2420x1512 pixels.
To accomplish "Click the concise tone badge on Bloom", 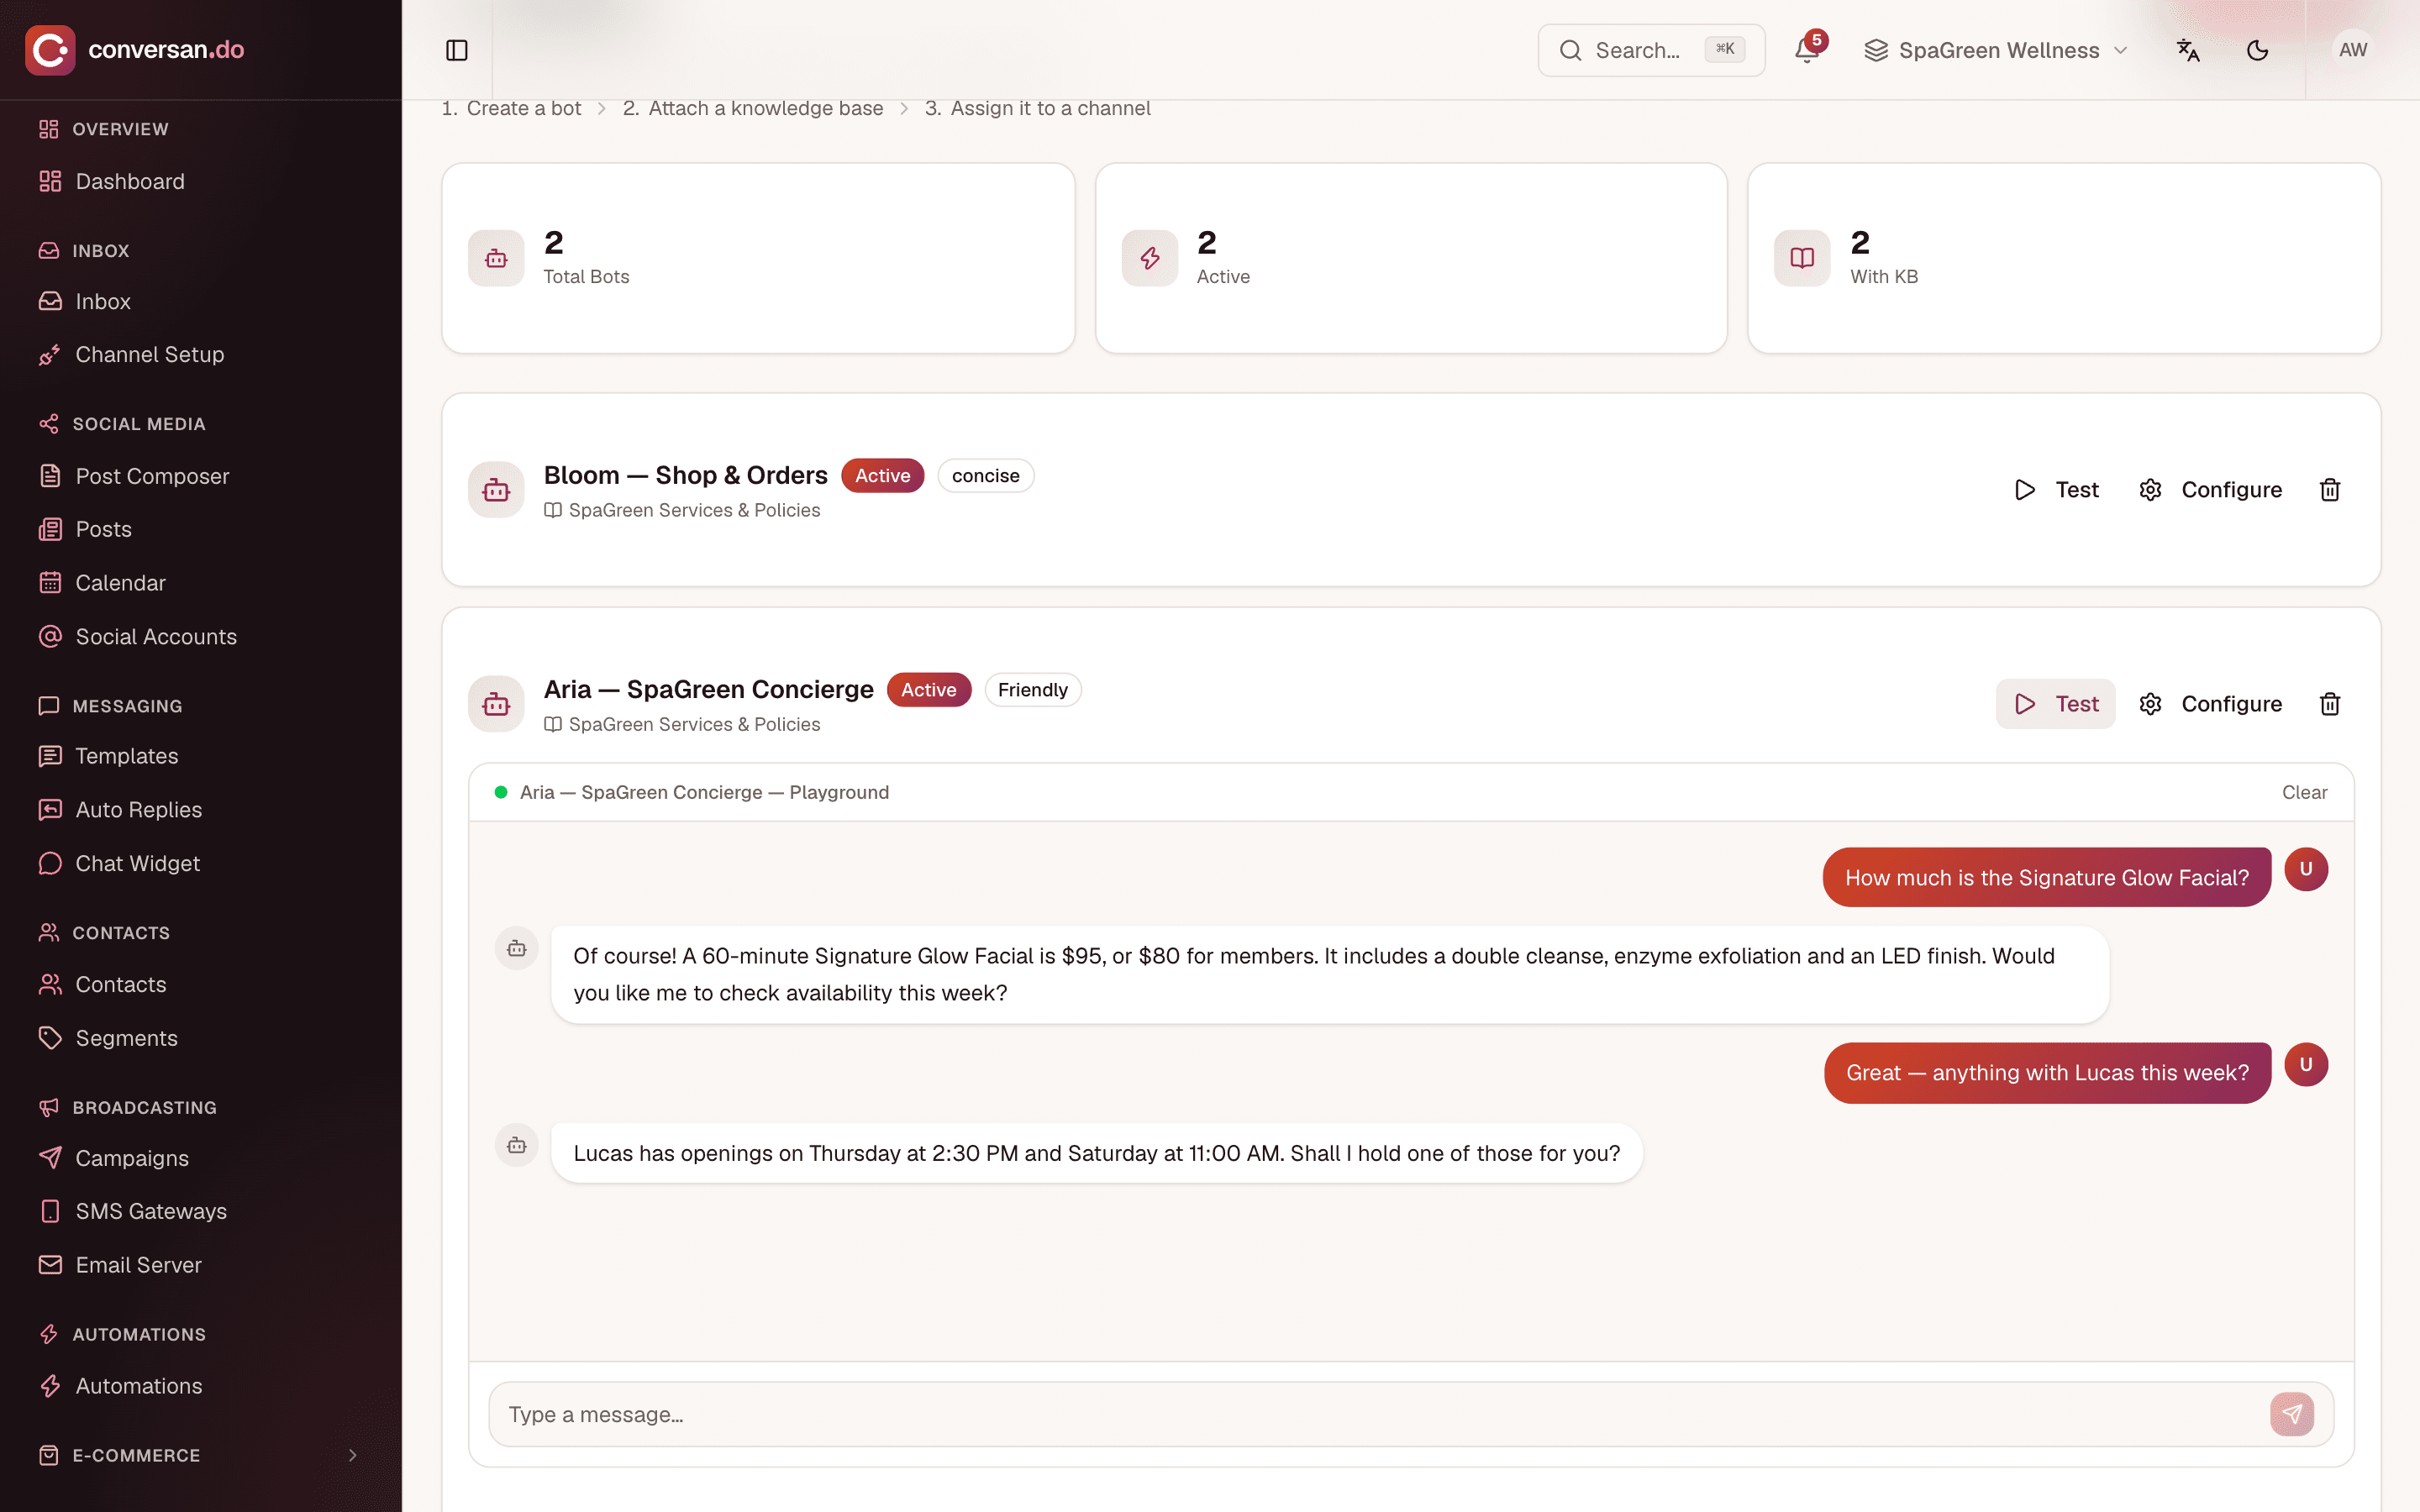I will click(x=985, y=476).
